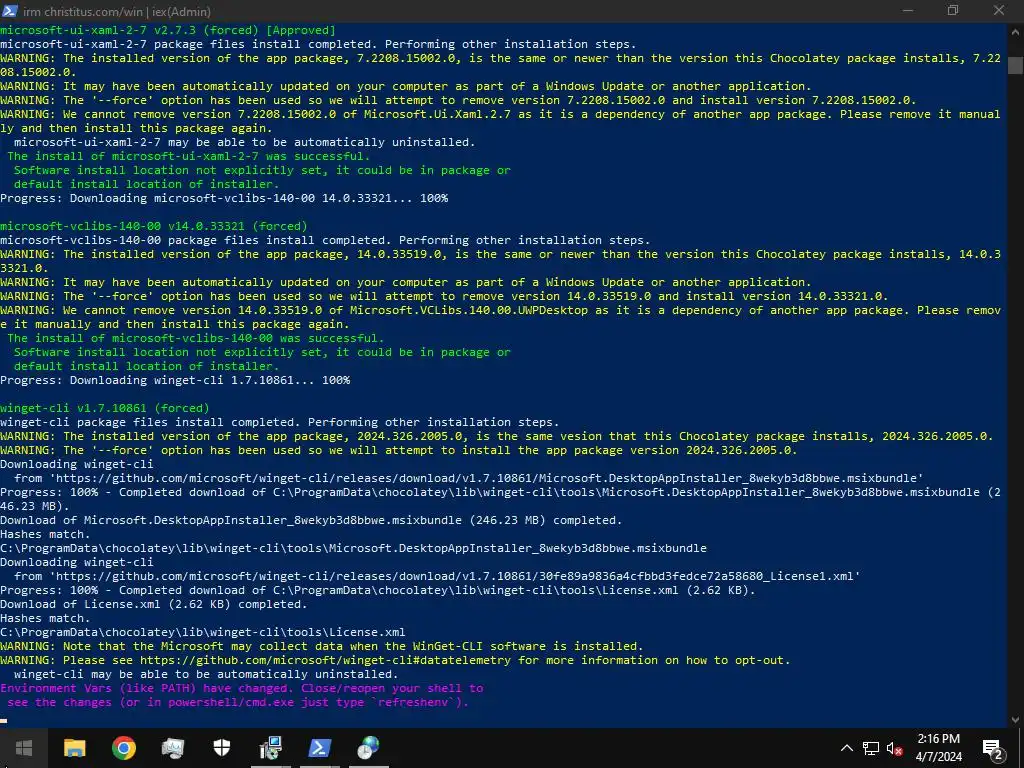The height and width of the screenshot is (768, 1024).
Task: Open the globe with clock taskbar icon
Action: coord(368,748)
